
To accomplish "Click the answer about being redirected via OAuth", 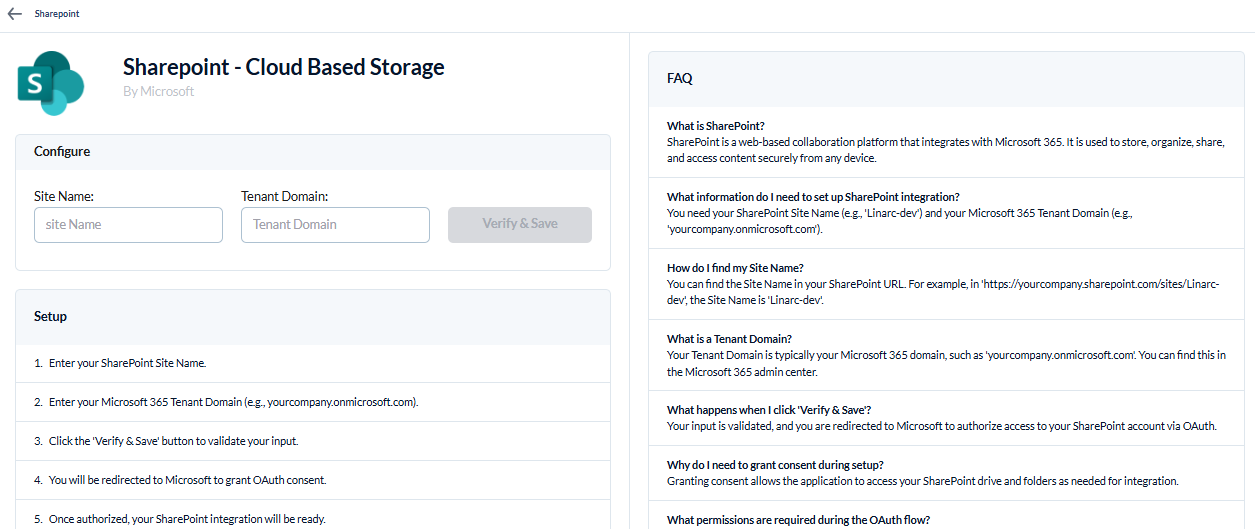I will click(x=942, y=426).
